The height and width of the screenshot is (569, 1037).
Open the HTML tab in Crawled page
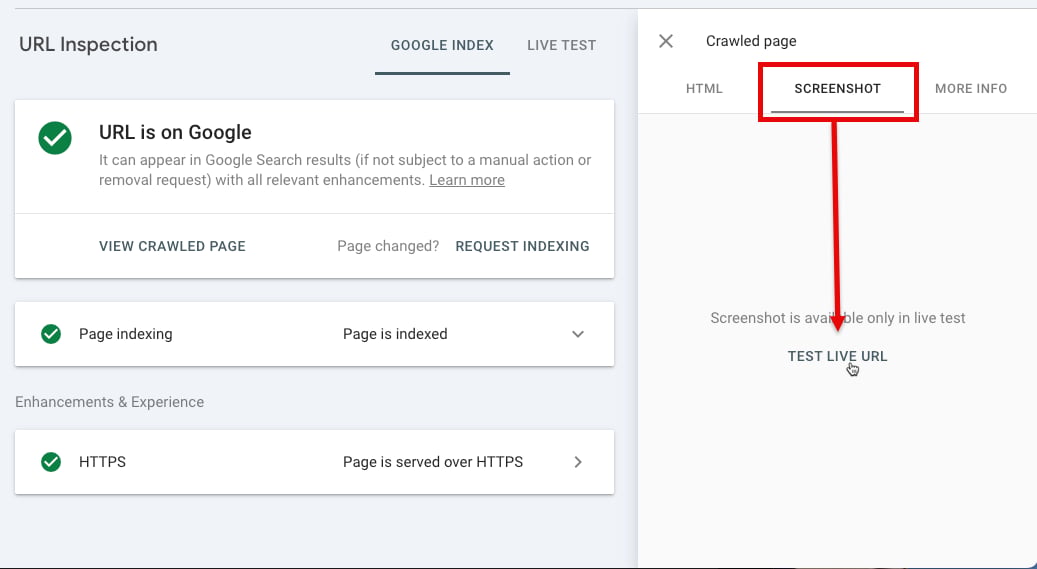point(704,89)
